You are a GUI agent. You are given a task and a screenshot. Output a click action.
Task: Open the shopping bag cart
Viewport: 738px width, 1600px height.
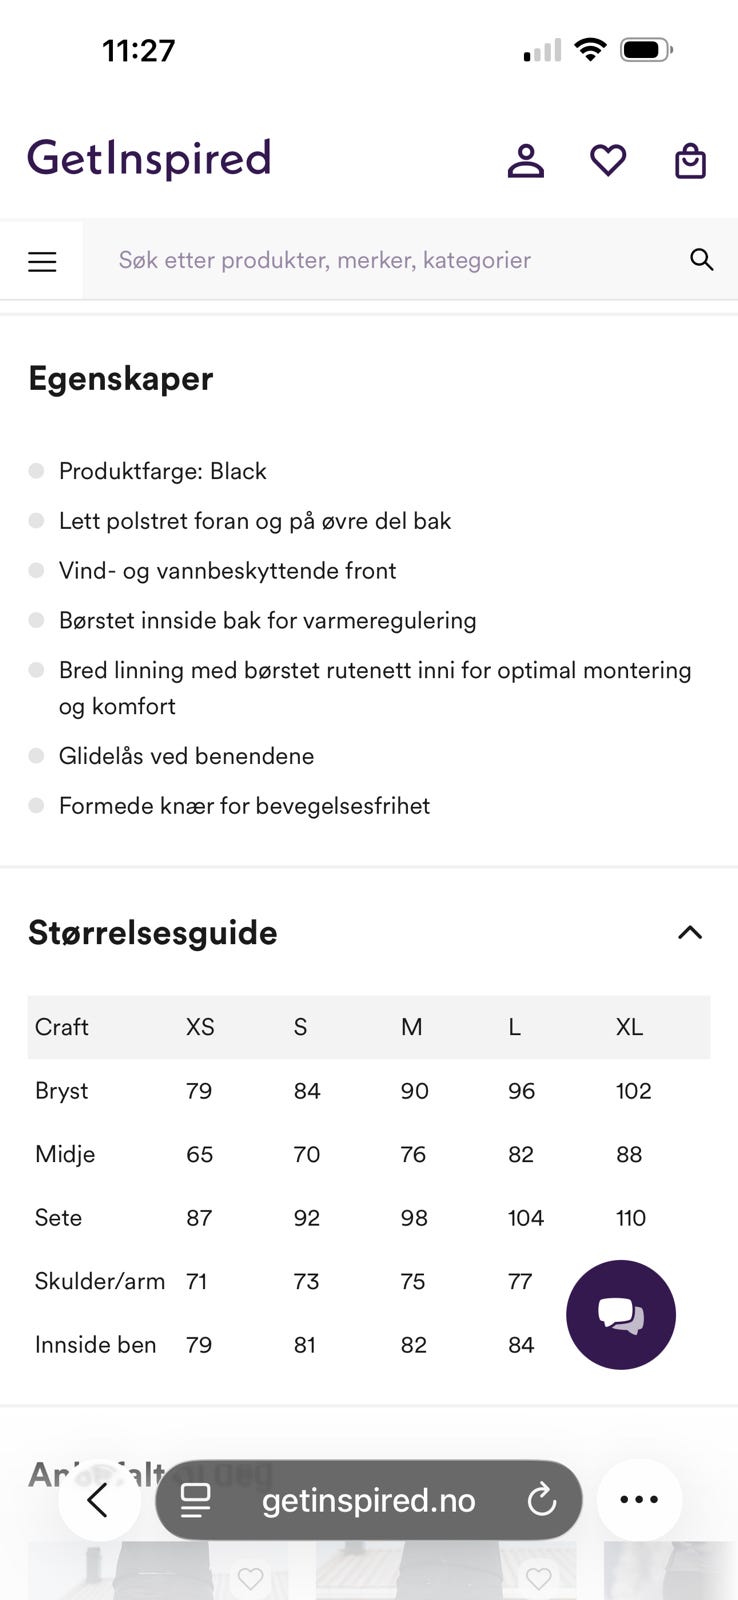click(x=690, y=160)
